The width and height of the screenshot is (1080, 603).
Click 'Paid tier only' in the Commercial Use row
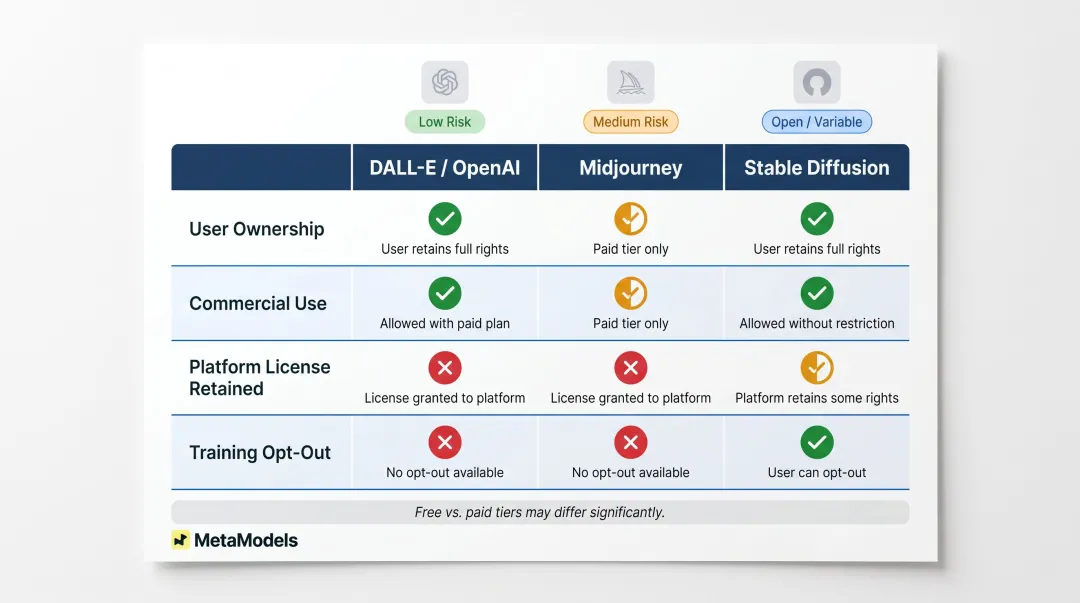click(x=631, y=323)
